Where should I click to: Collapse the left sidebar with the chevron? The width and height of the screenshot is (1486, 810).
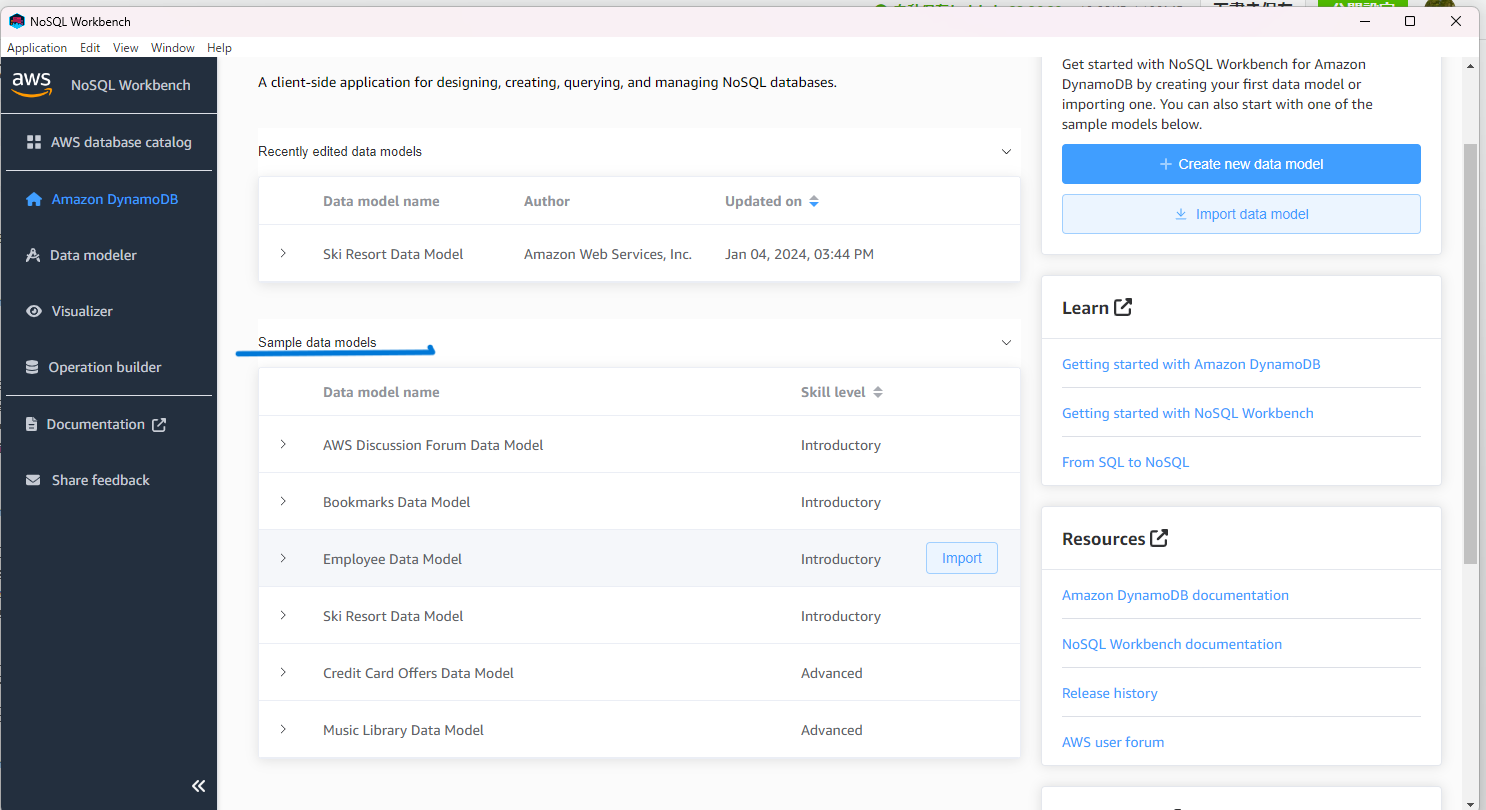tap(198, 786)
